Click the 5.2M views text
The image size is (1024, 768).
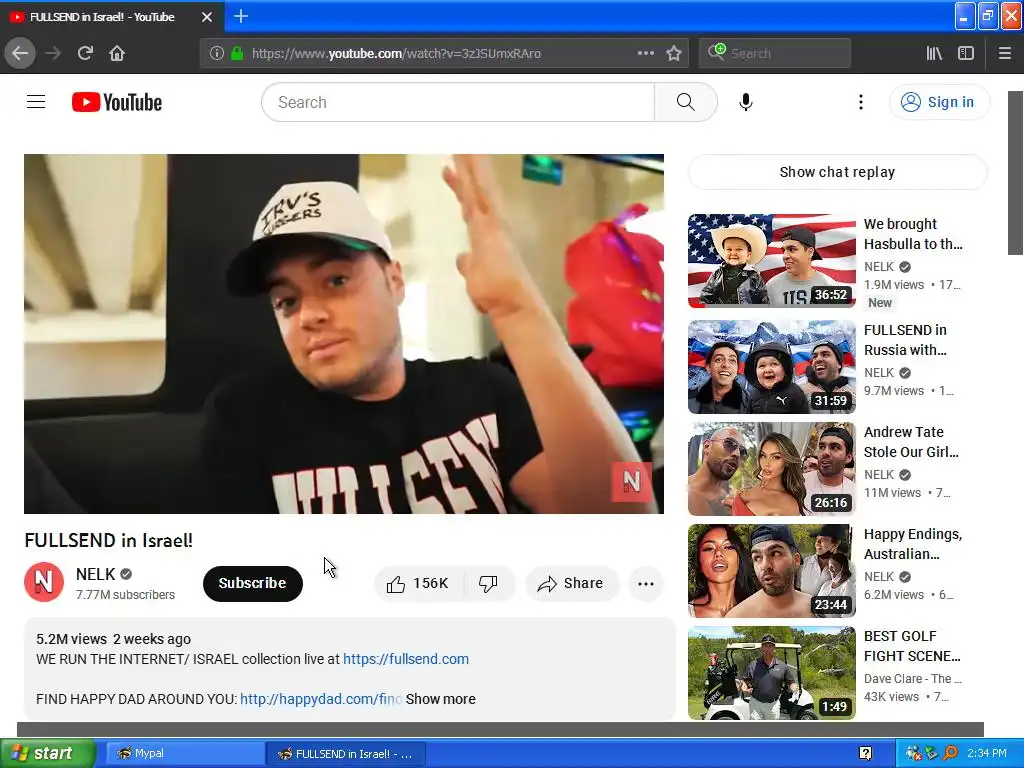coord(71,639)
